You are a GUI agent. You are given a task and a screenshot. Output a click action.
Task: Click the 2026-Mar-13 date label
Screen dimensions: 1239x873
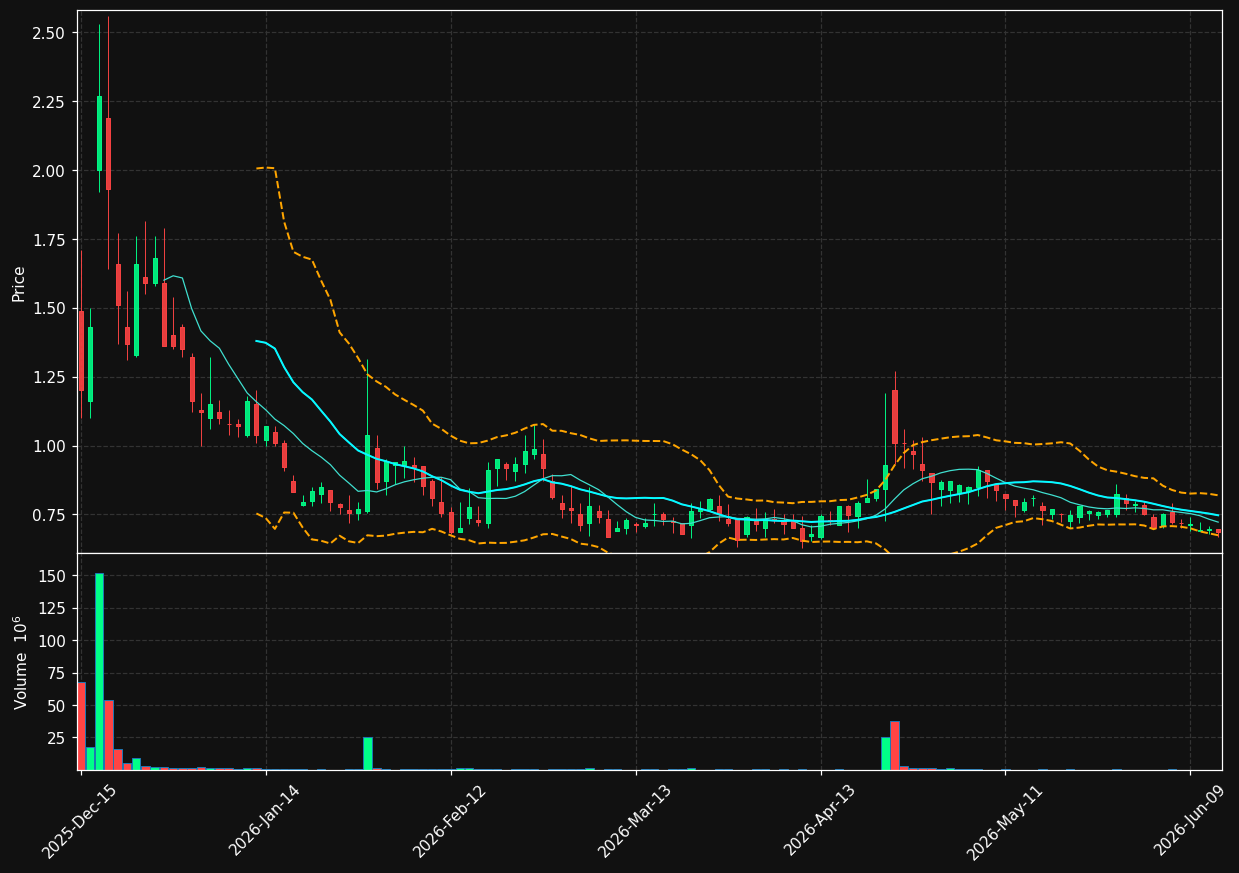634,821
